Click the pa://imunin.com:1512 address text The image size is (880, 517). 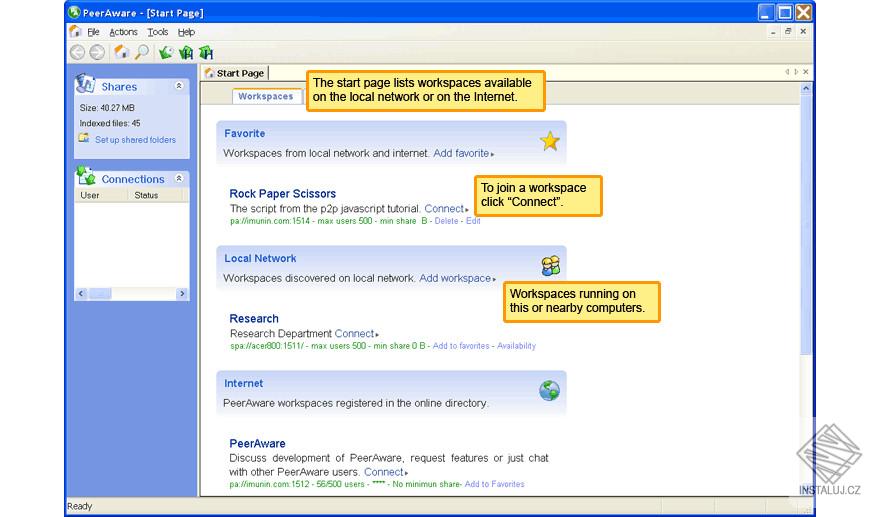click(270, 484)
